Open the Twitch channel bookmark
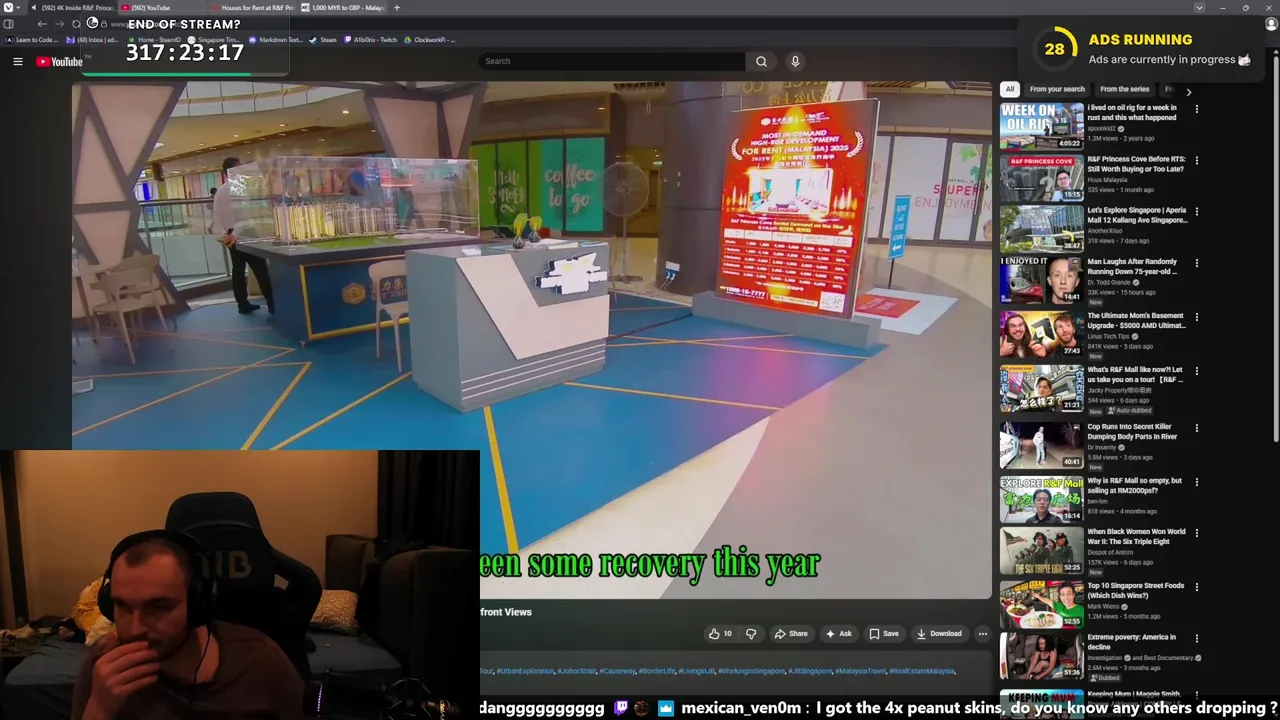This screenshot has height=720, width=1280. pyautogui.click(x=370, y=40)
